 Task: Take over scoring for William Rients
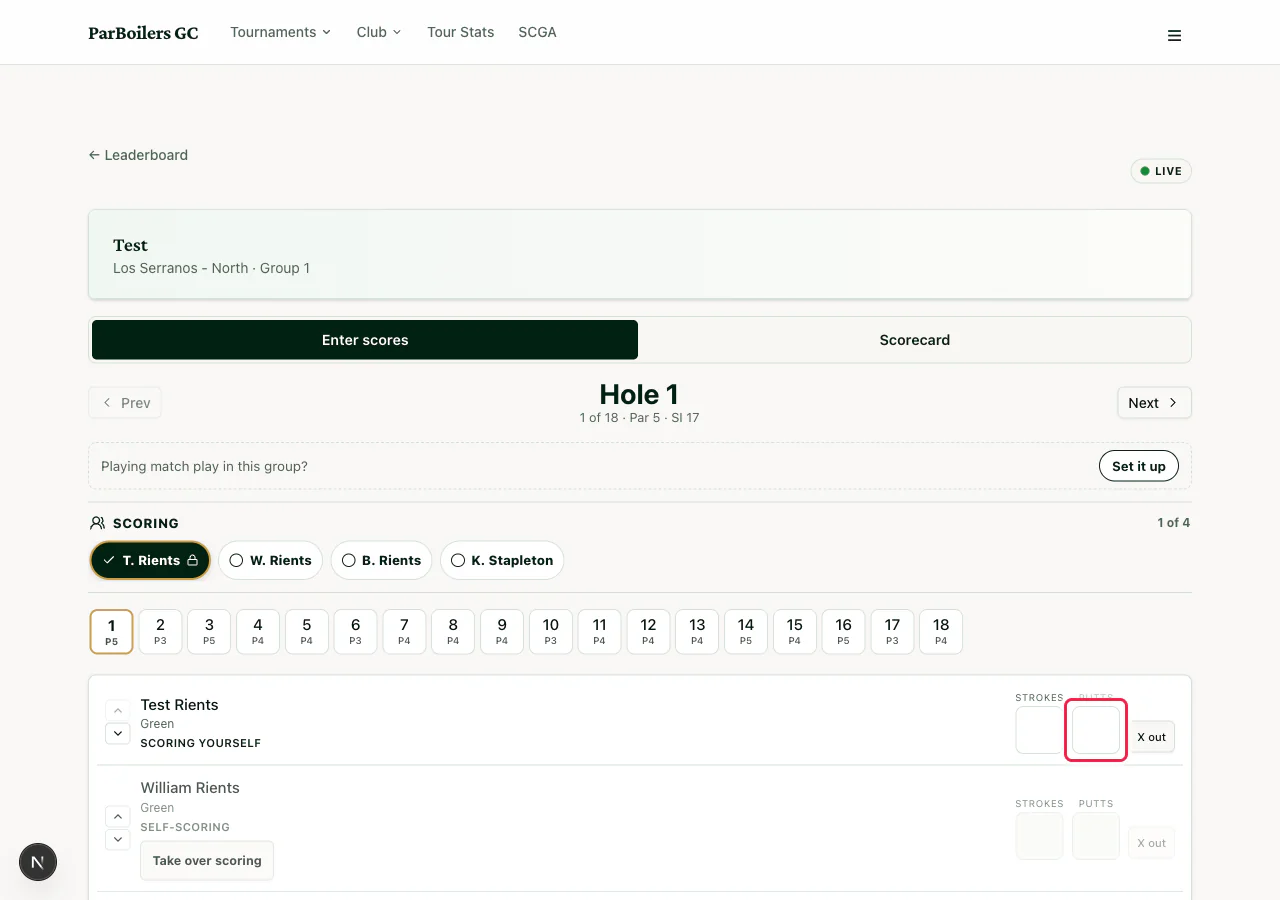pyautogui.click(x=207, y=860)
